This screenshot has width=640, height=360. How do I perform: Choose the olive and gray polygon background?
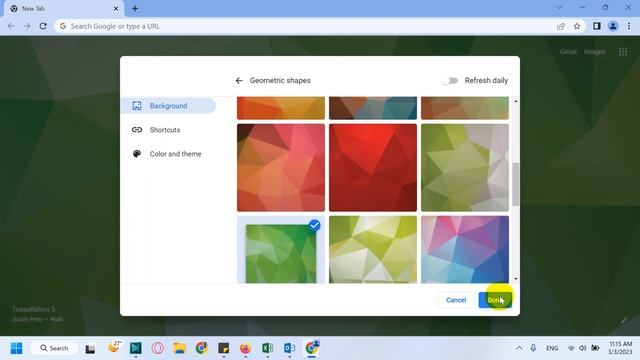(465, 168)
